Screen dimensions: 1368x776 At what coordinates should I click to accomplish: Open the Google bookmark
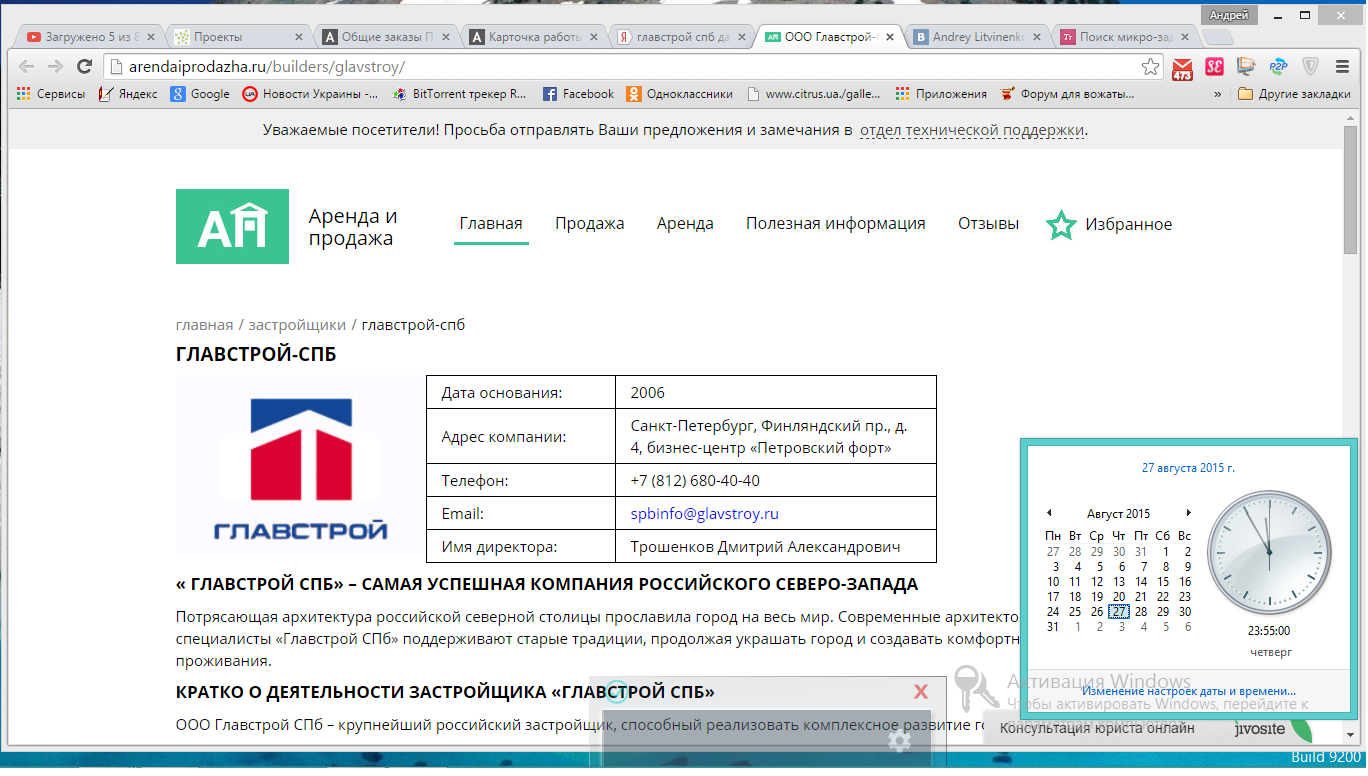coord(200,94)
